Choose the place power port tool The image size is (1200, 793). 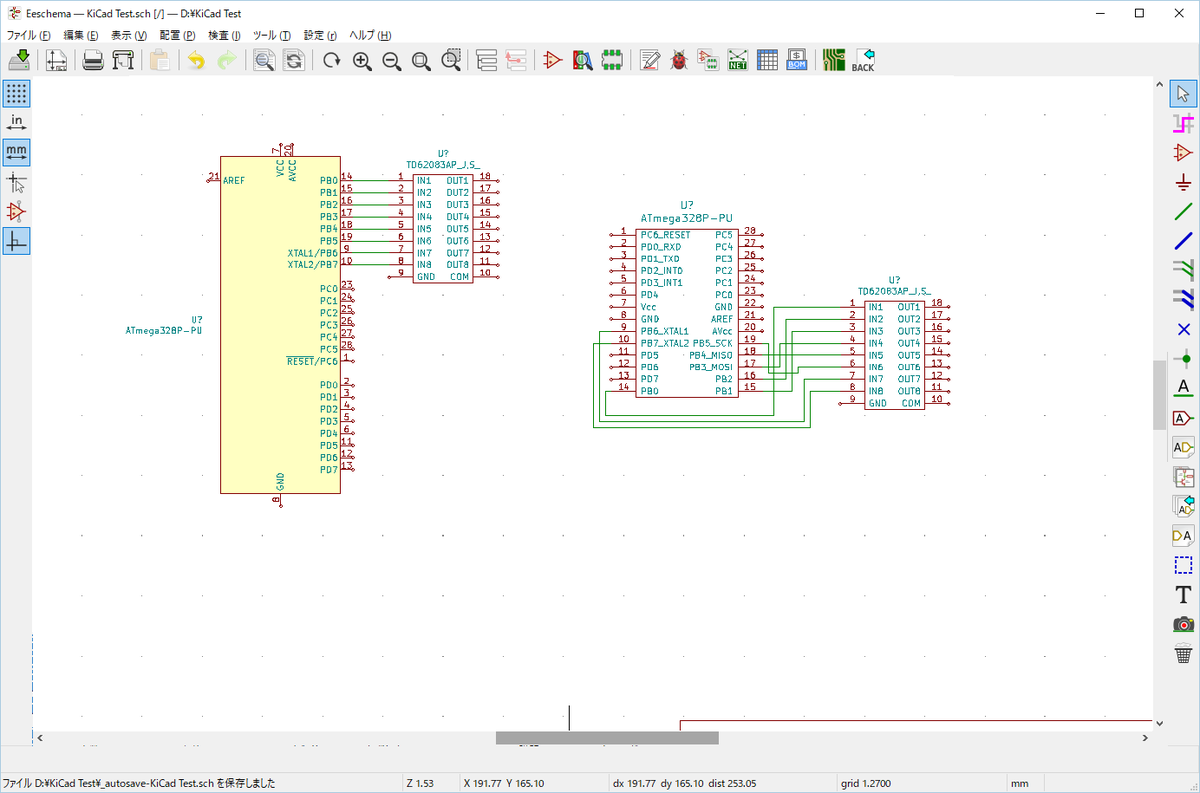click(x=1184, y=182)
